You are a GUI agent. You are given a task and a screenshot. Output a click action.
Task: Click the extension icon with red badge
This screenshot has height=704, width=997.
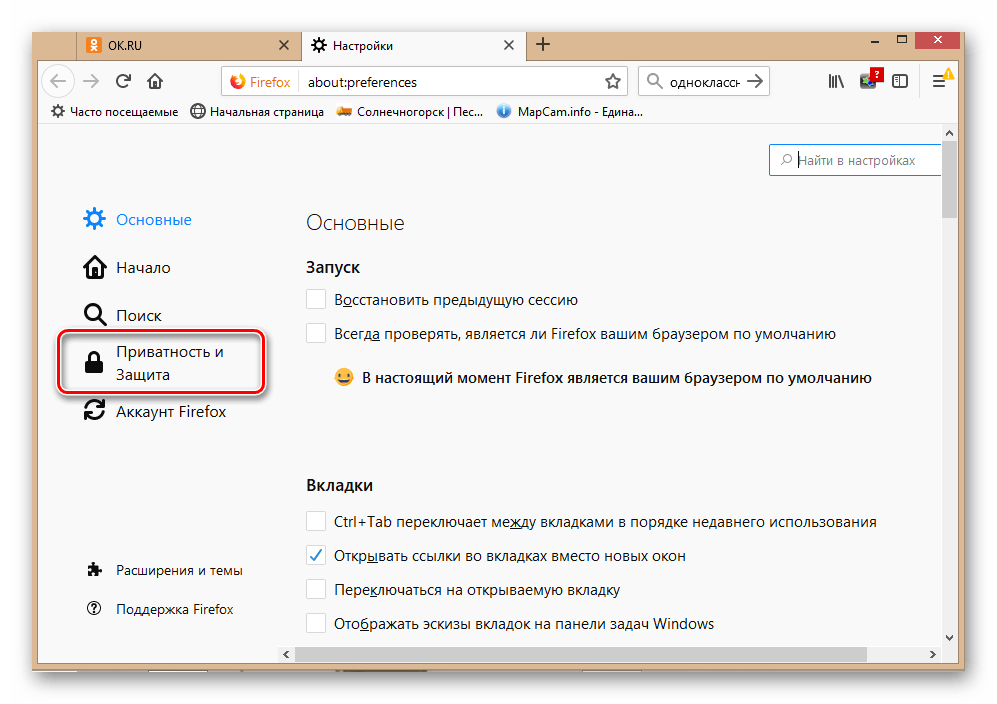[869, 82]
